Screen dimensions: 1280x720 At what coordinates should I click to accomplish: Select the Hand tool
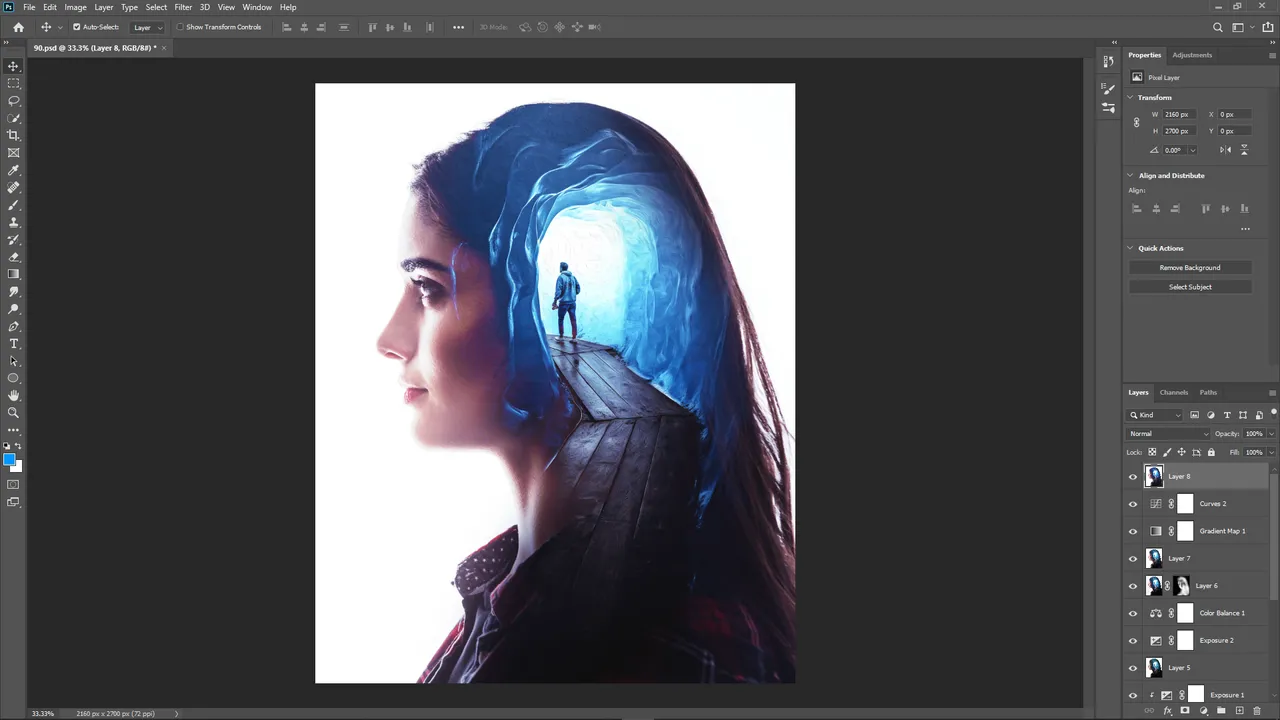pos(13,396)
